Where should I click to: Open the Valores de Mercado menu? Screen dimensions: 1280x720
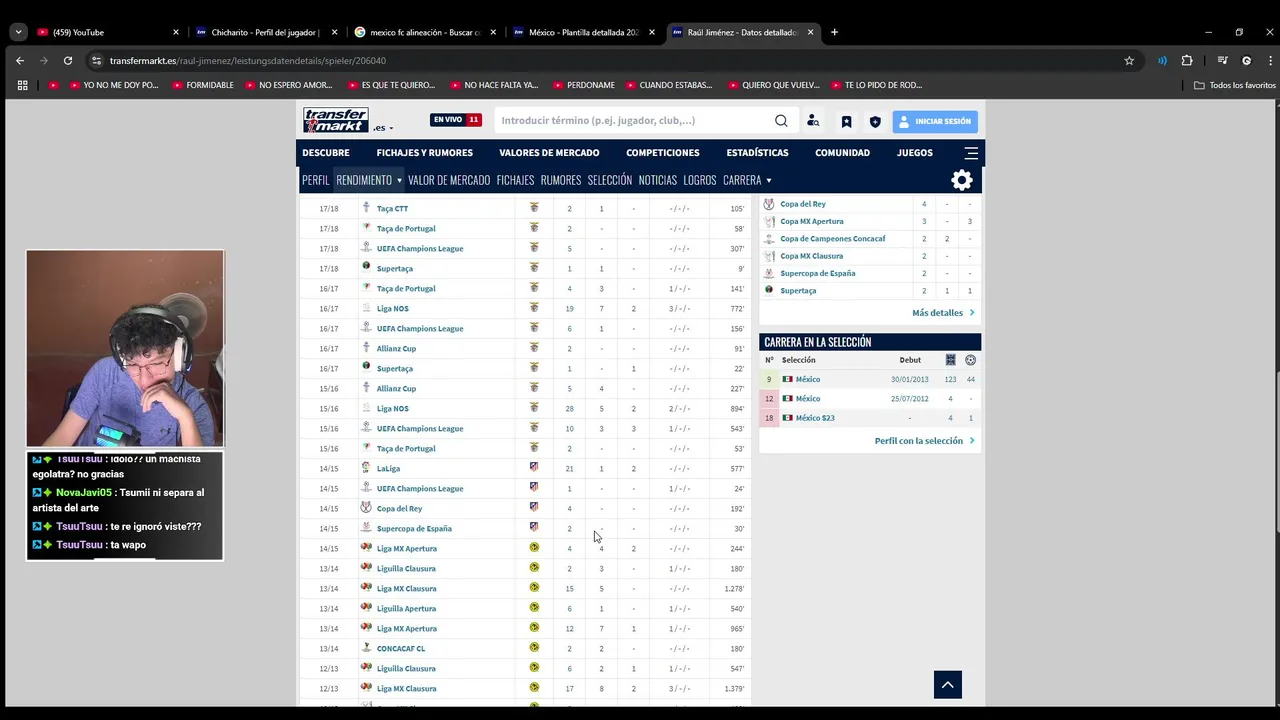[549, 153]
